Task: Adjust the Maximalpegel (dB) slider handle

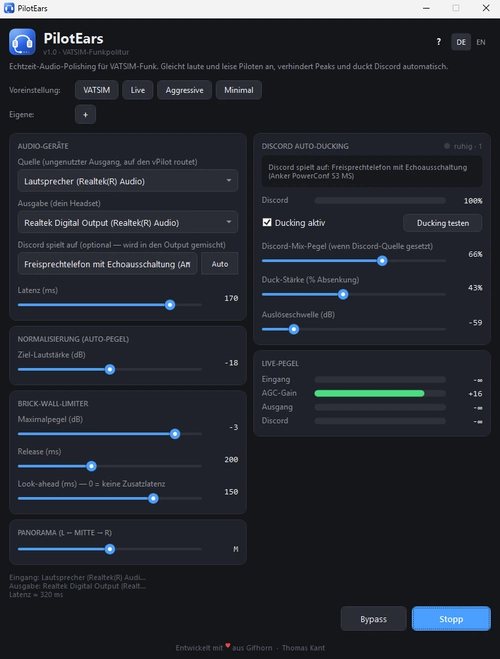Action: point(175,434)
